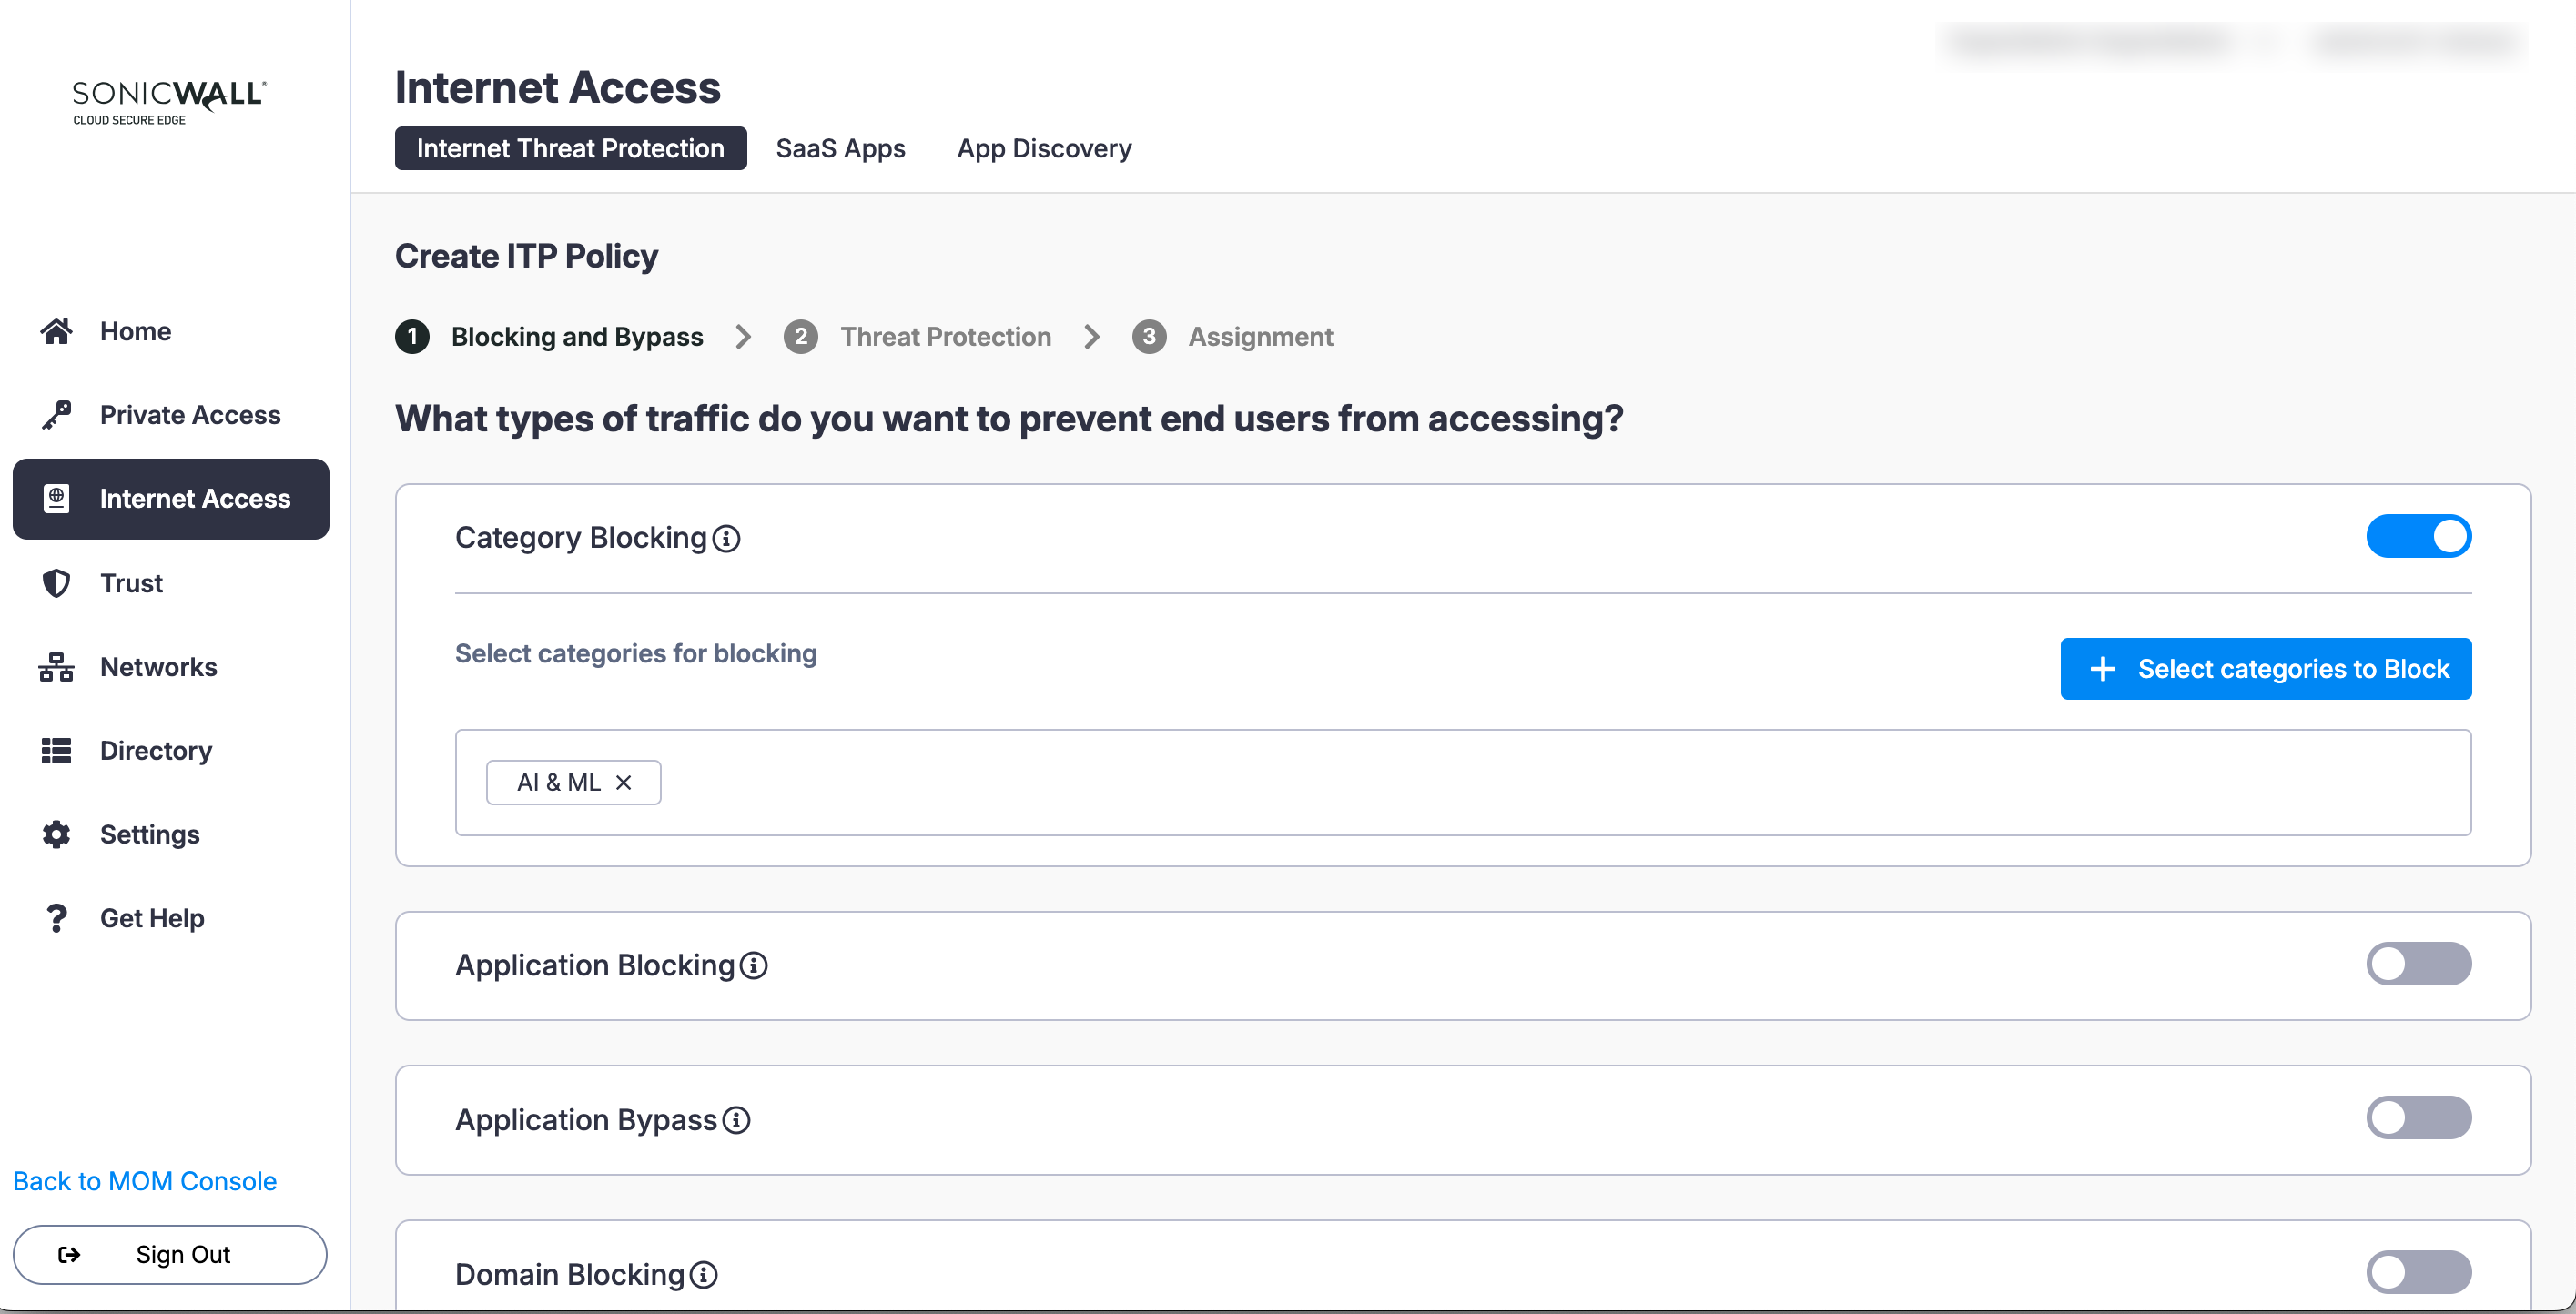Click the Directory list icon
This screenshot has width=2576, height=1314.
pos(56,750)
